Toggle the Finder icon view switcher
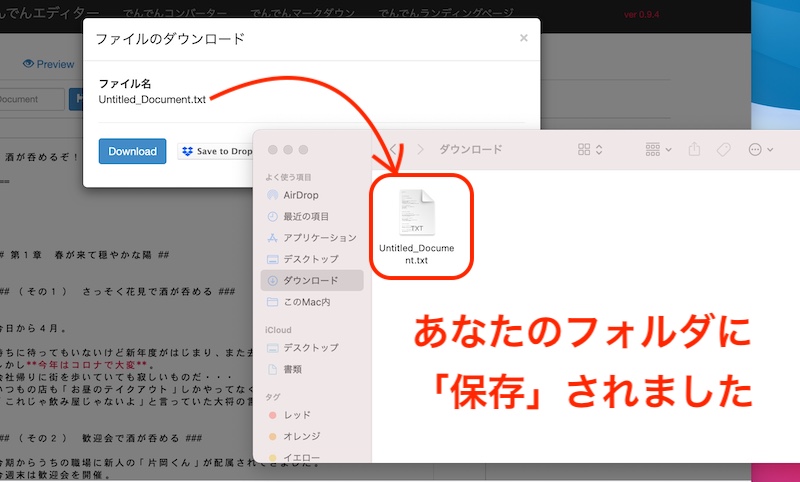800x482 pixels. (590, 149)
